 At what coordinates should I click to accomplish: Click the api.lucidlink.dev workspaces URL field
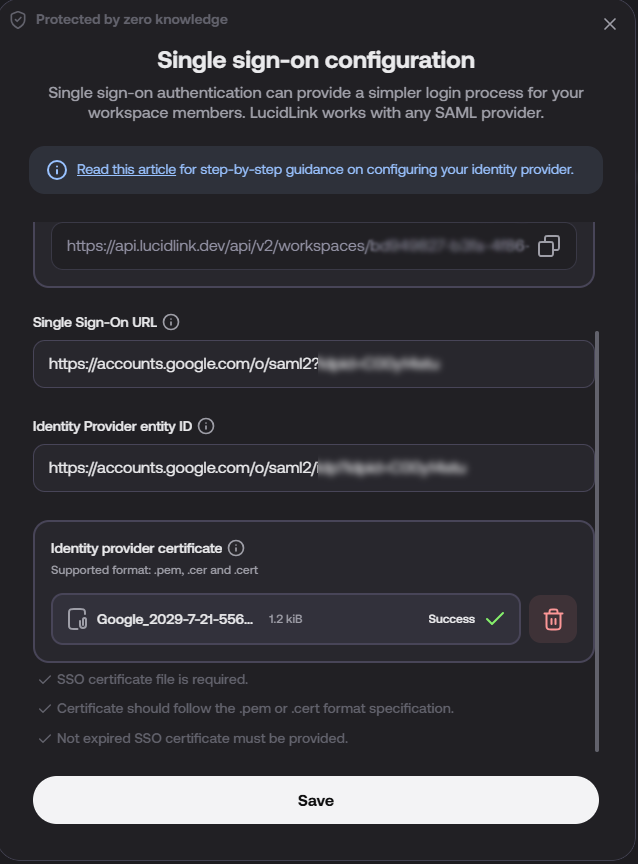coord(313,246)
